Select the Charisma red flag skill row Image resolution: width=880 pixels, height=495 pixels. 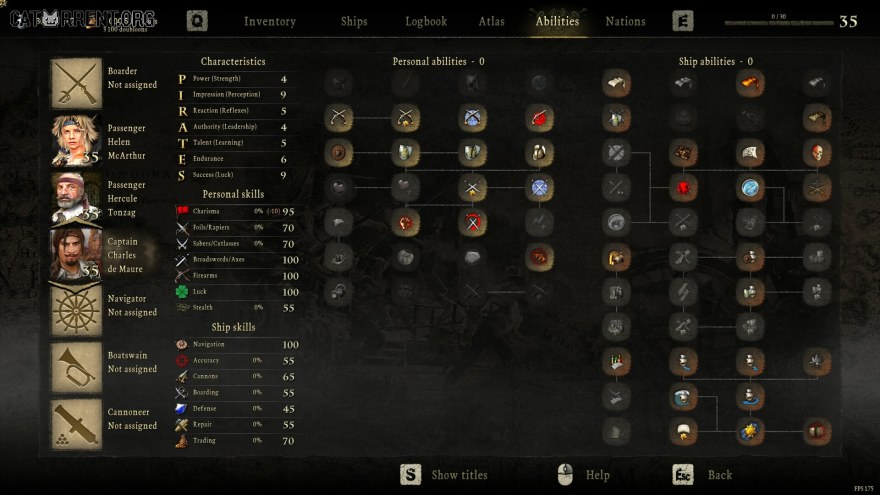pos(237,212)
